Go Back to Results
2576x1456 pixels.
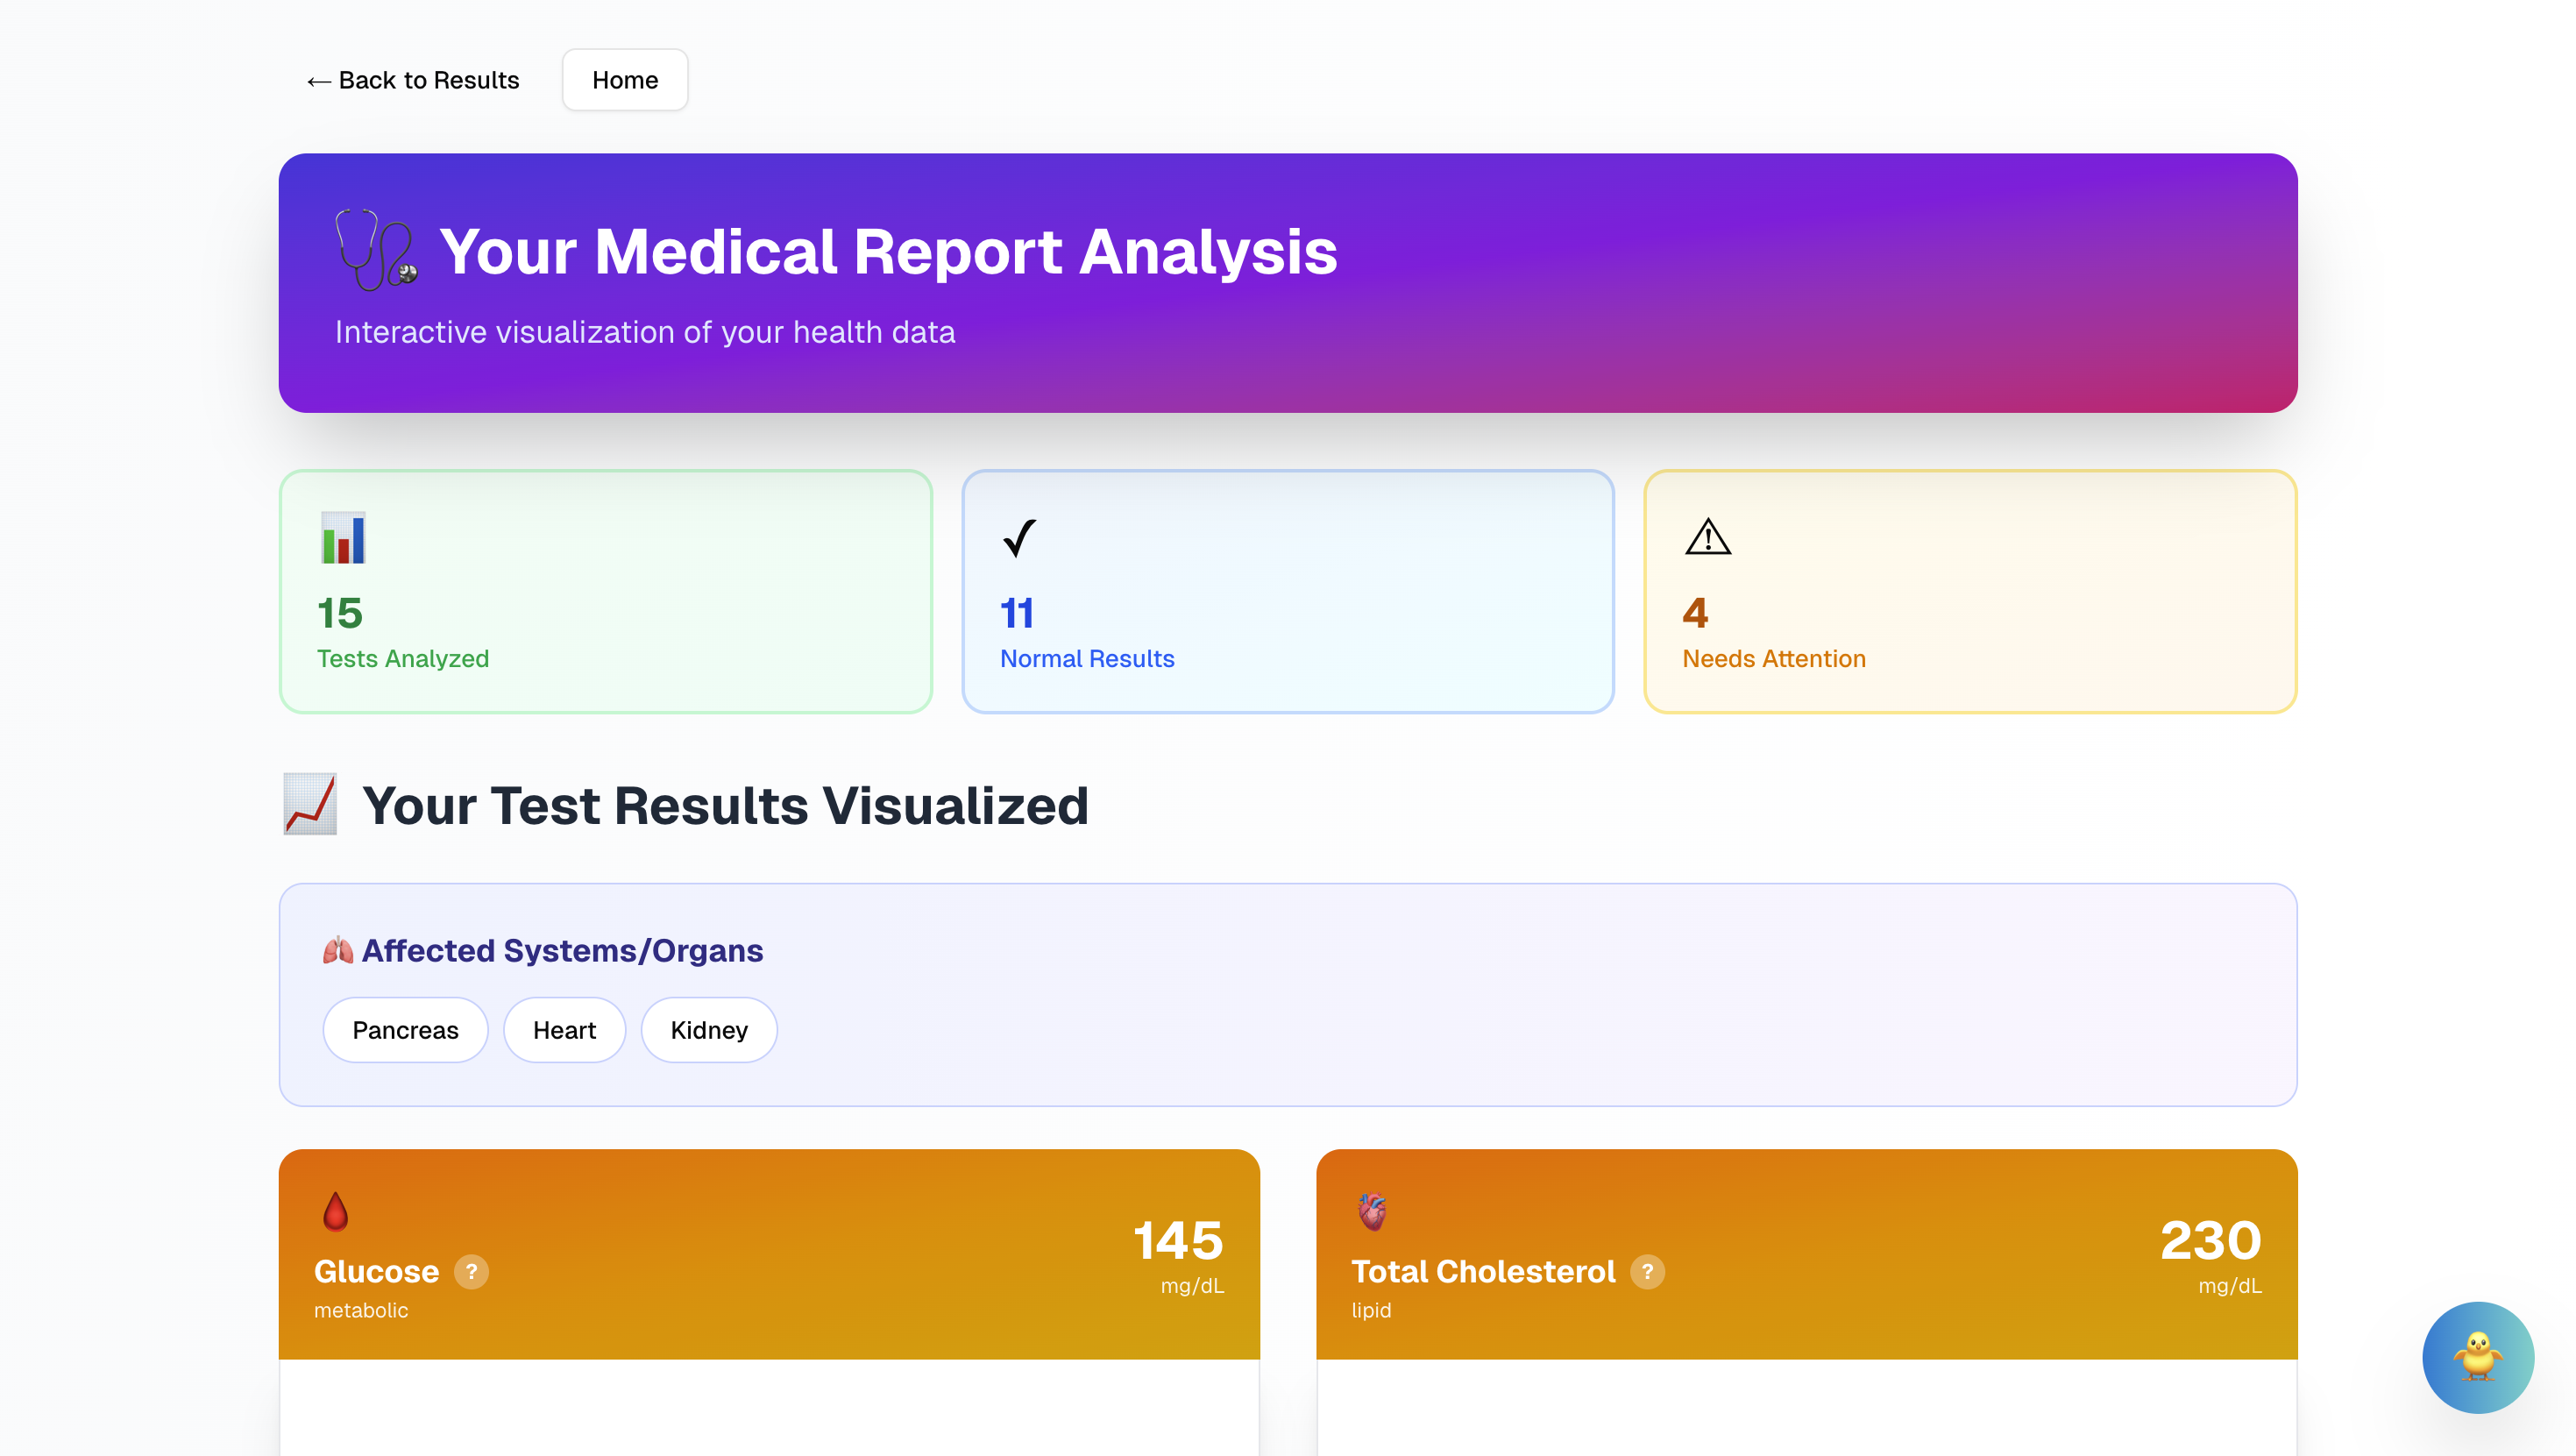pyautogui.click(x=413, y=80)
